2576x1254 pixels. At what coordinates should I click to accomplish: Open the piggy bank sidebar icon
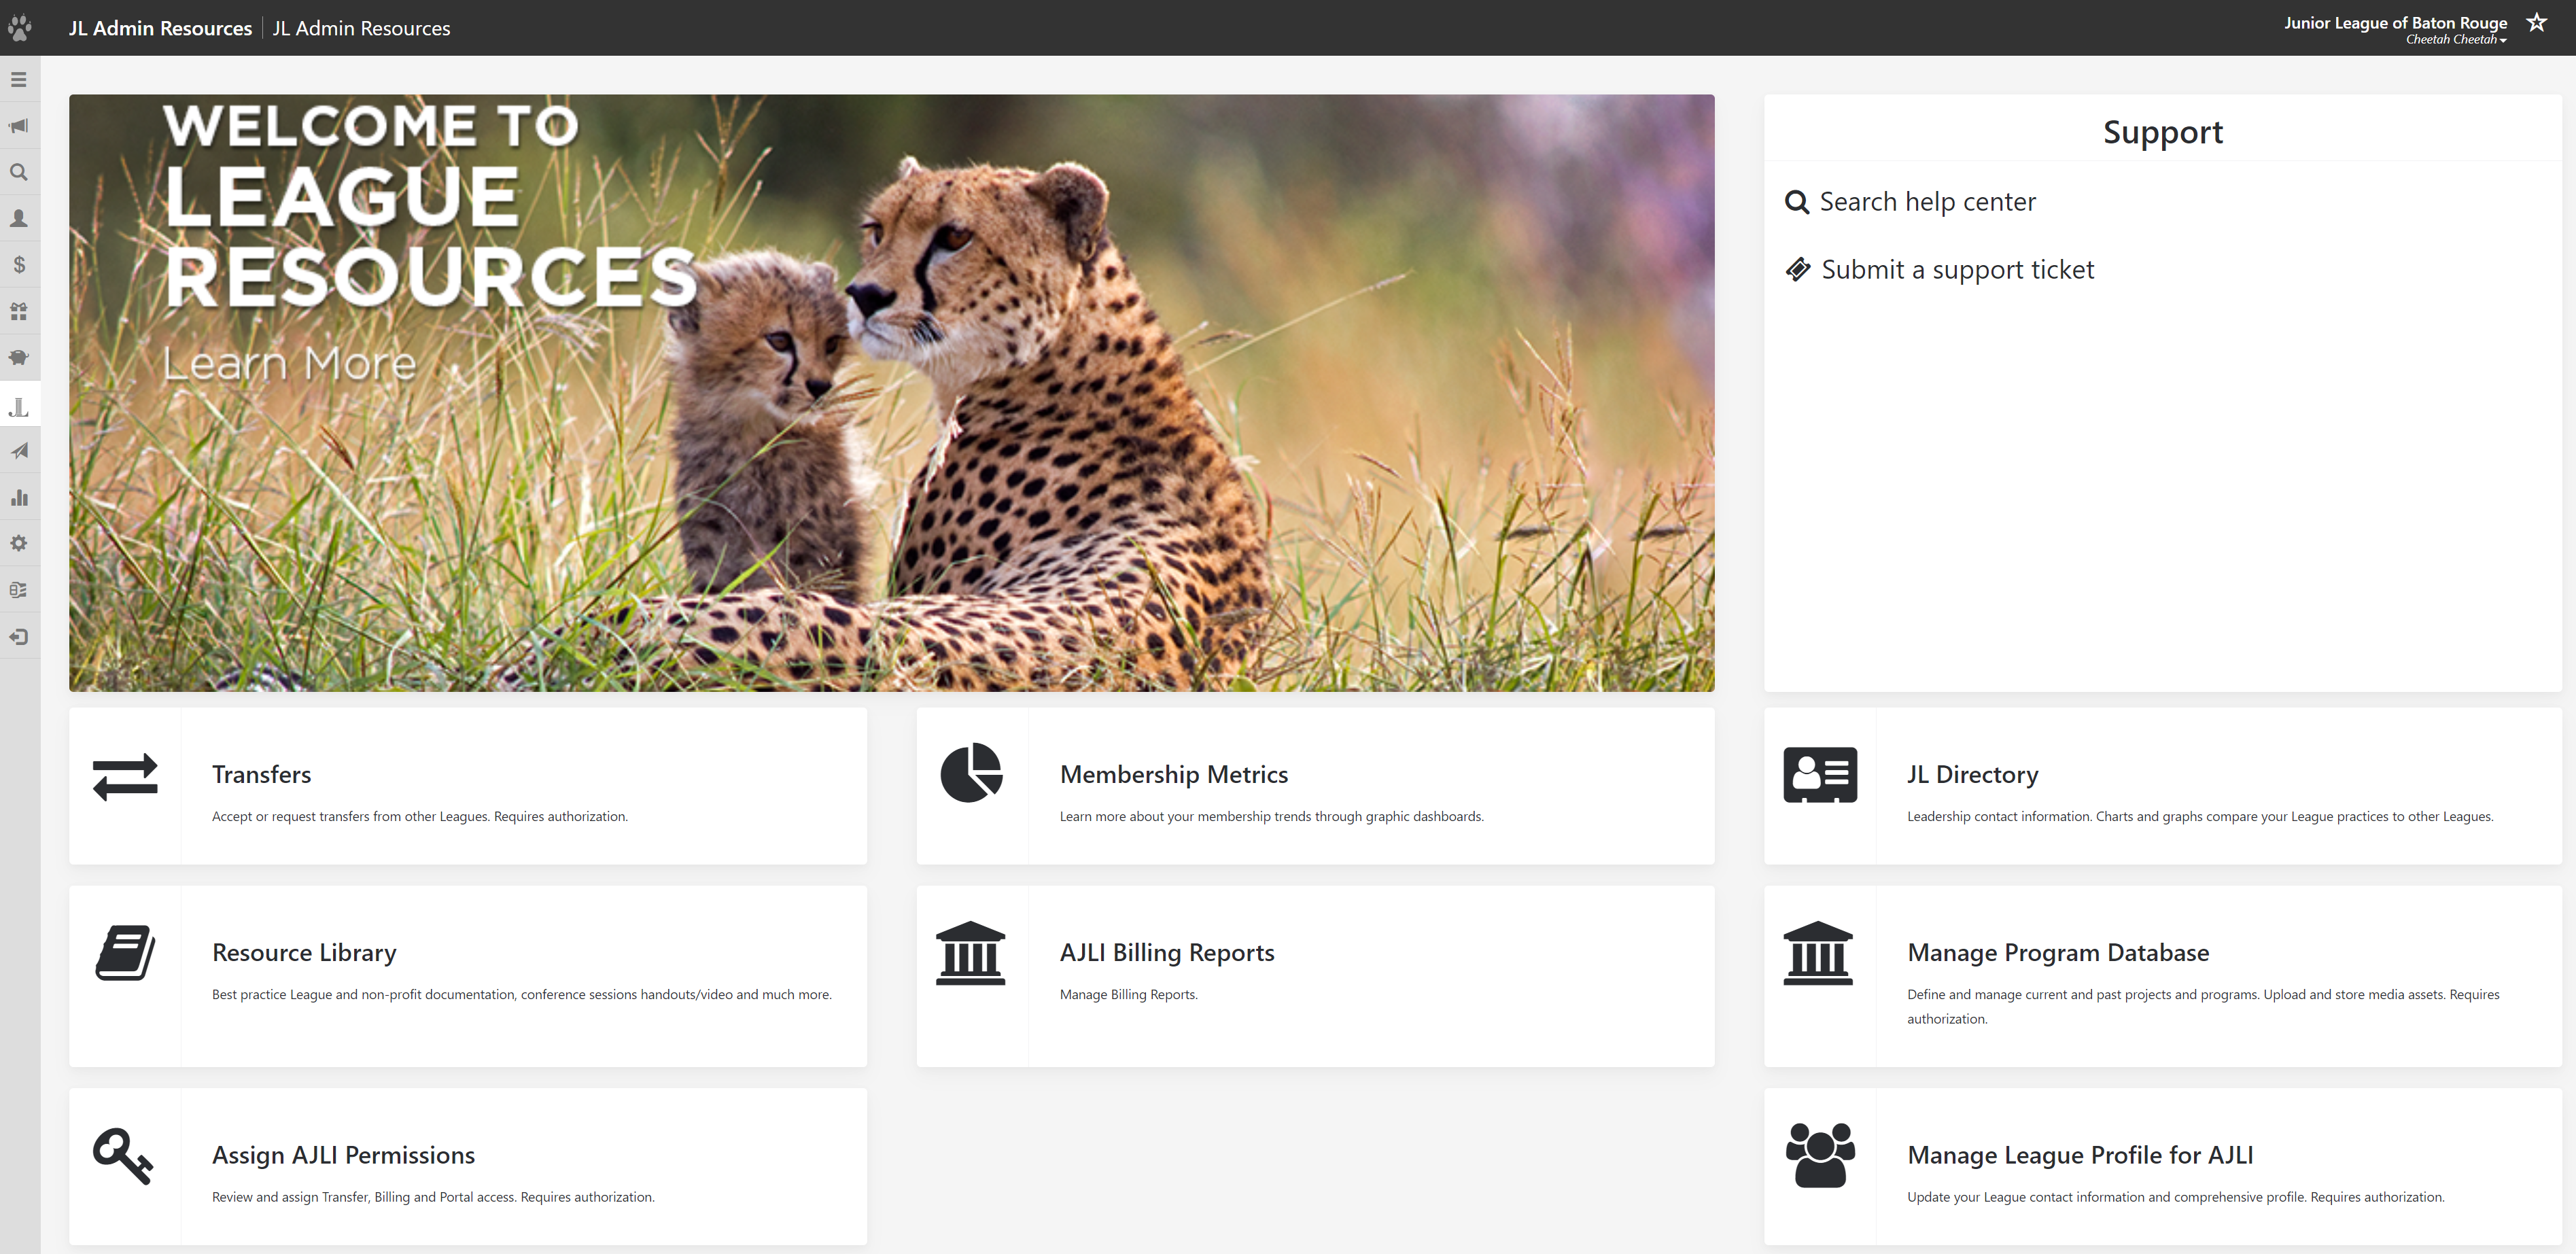click(19, 358)
